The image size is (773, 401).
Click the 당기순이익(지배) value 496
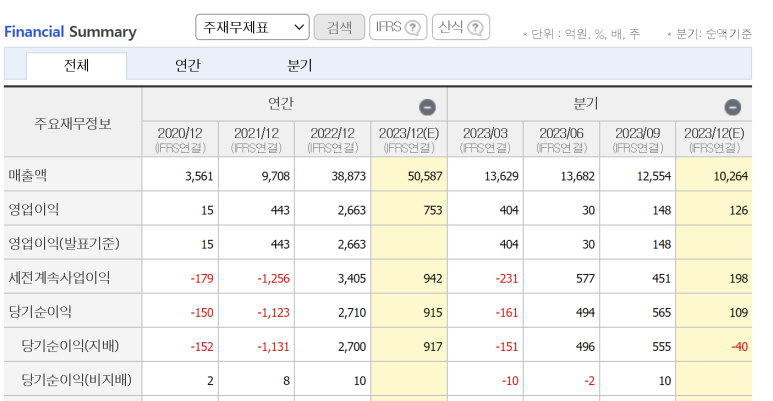click(586, 346)
